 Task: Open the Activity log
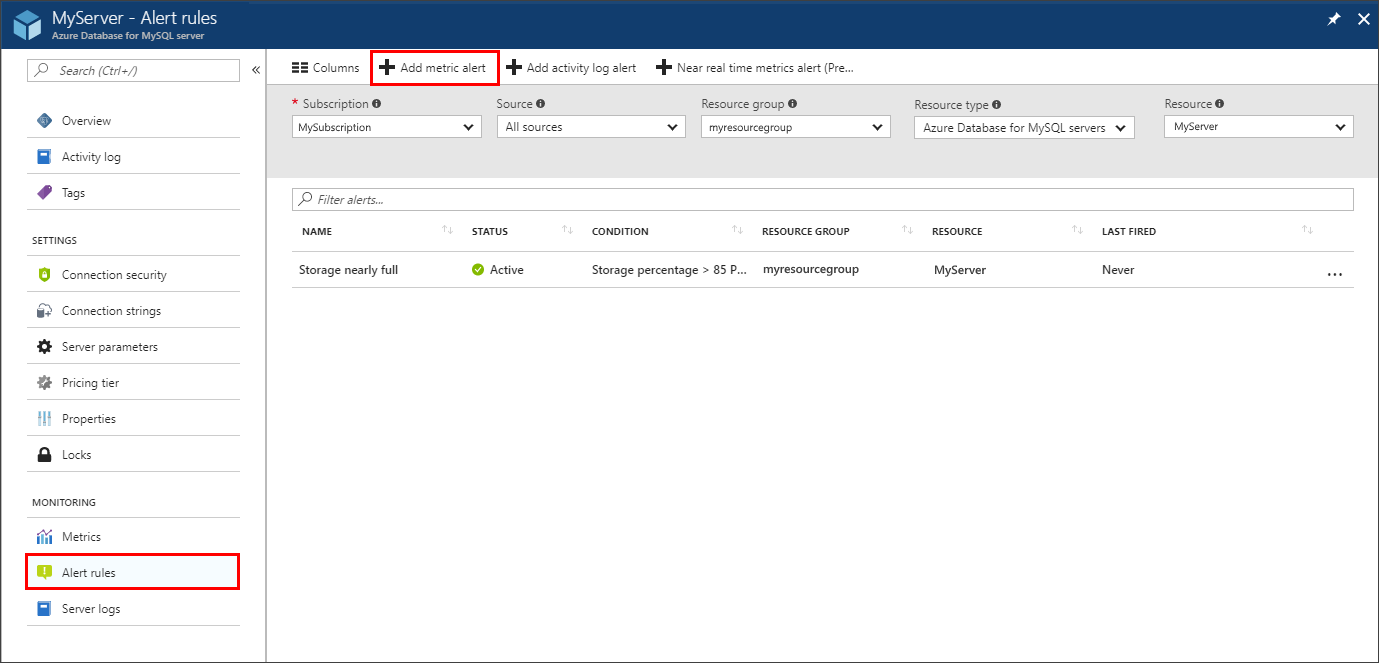point(91,156)
